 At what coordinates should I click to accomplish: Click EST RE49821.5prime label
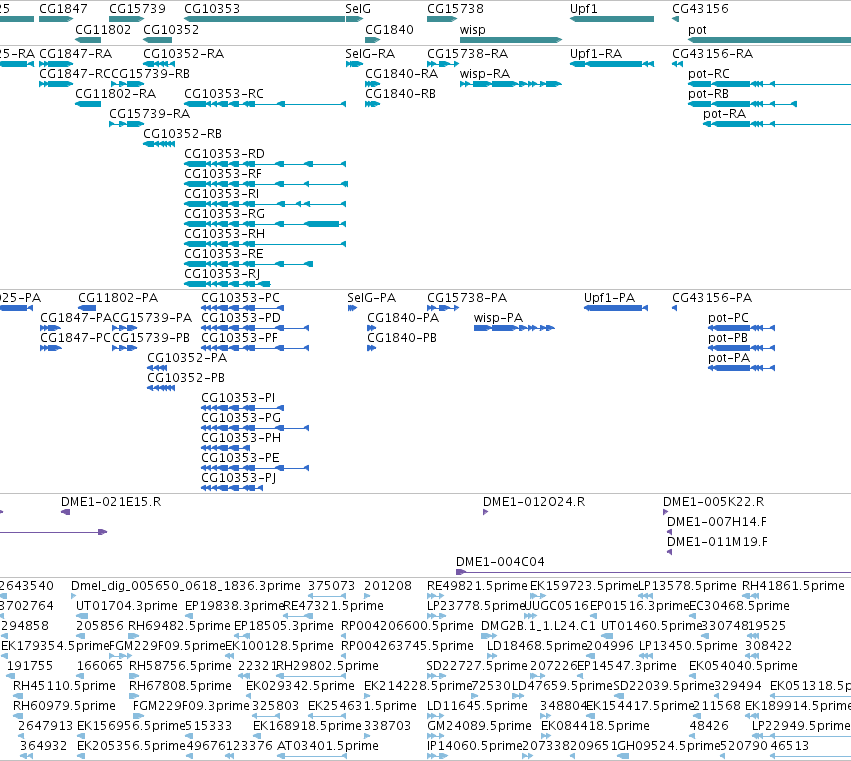478,586
